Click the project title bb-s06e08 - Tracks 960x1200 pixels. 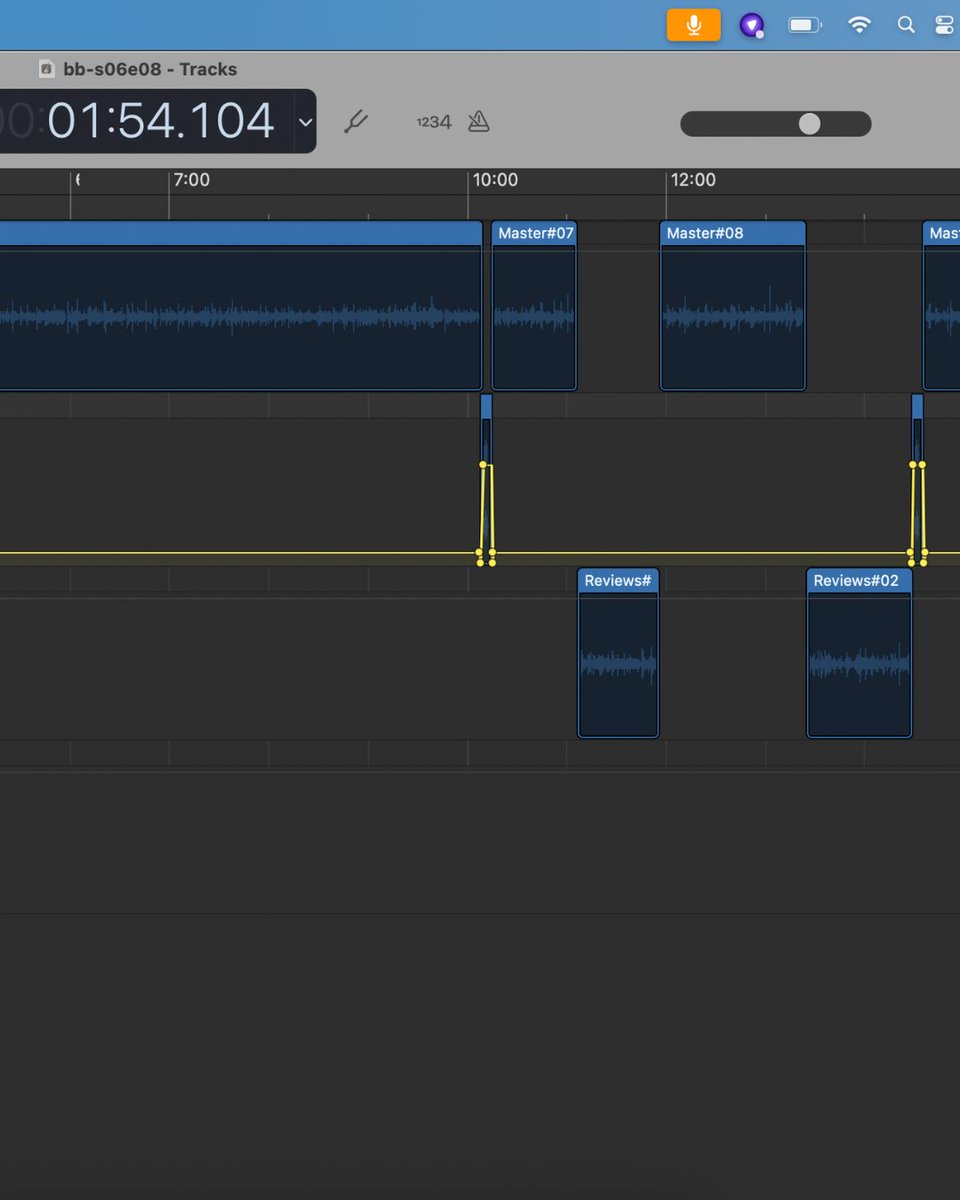pyautogui.click(x=150, y=69)
